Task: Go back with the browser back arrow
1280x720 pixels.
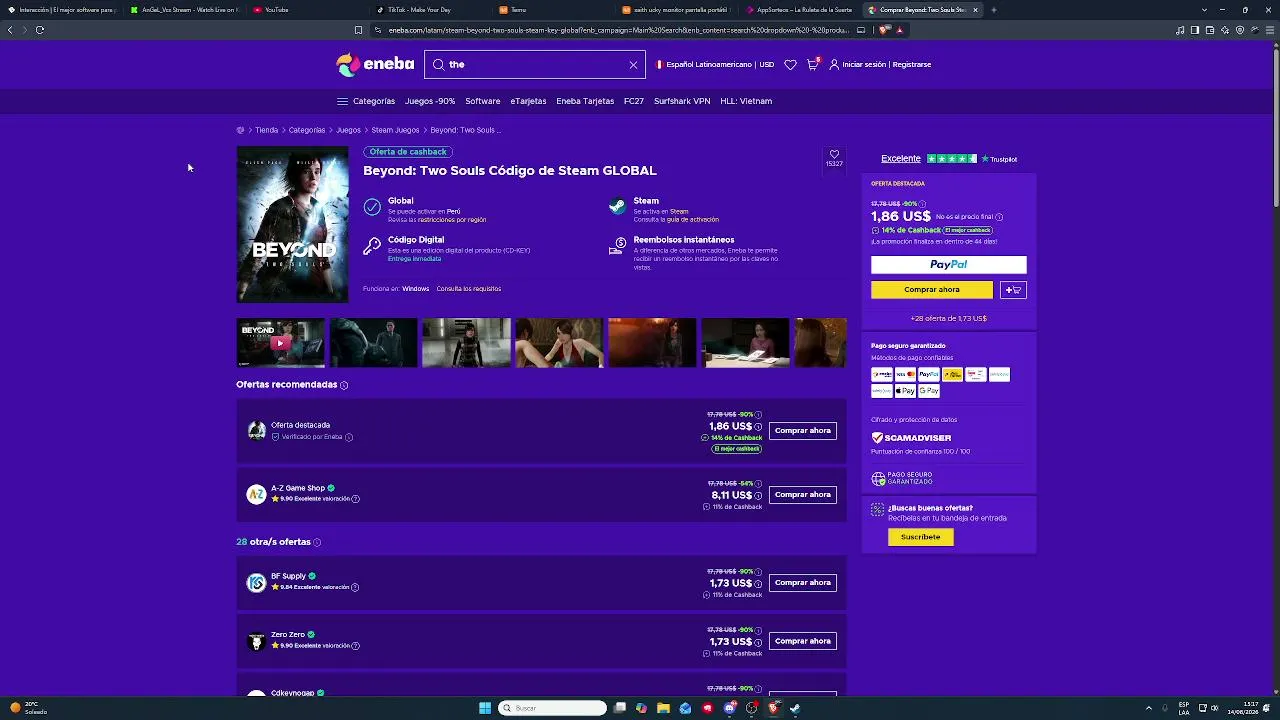Action: [10, 30]
